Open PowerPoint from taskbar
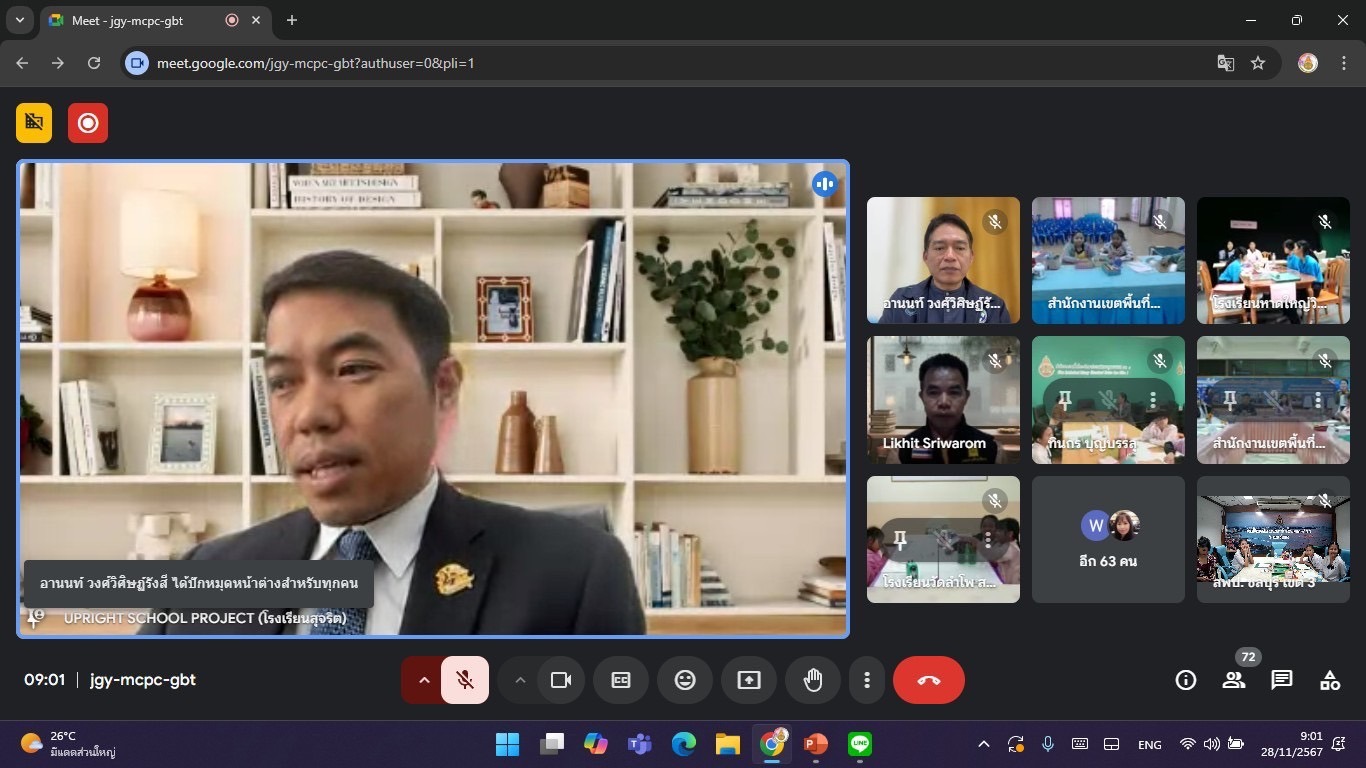Screen dimensions: 1366x768 click(x=816, y=744)
